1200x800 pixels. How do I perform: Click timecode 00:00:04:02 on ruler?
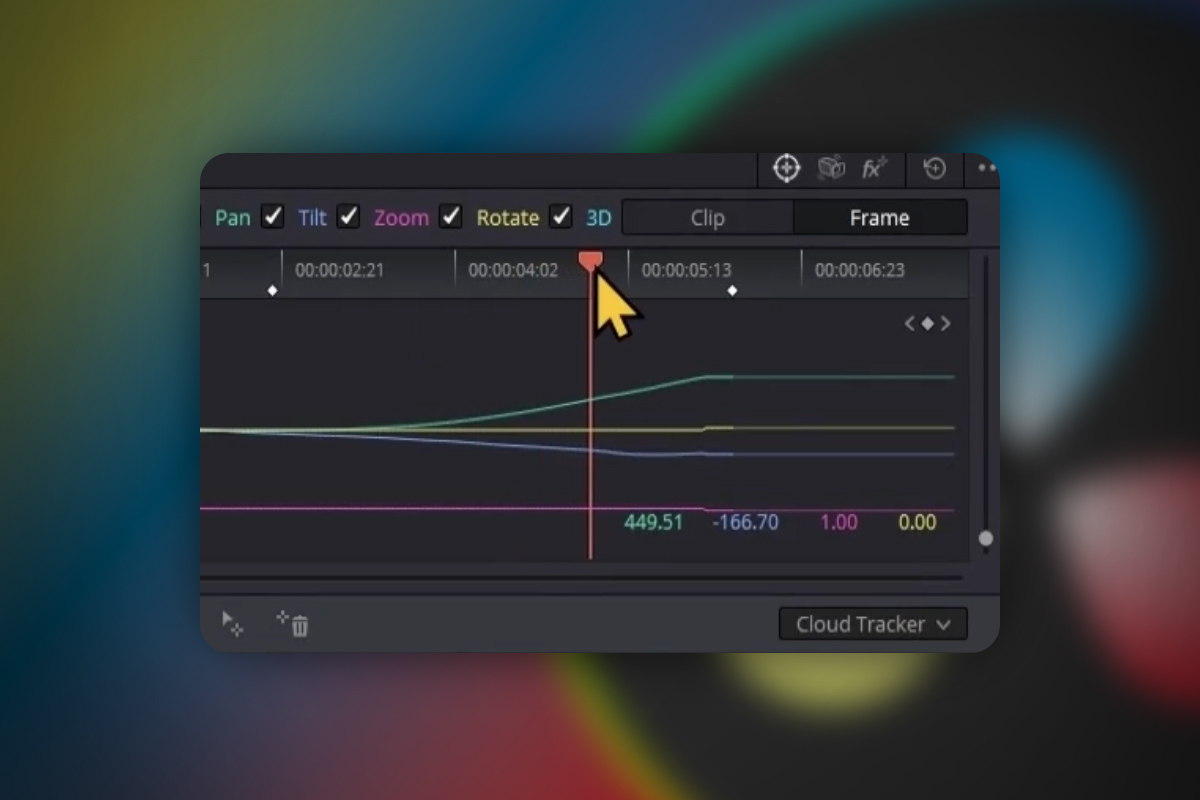point(513,270)
